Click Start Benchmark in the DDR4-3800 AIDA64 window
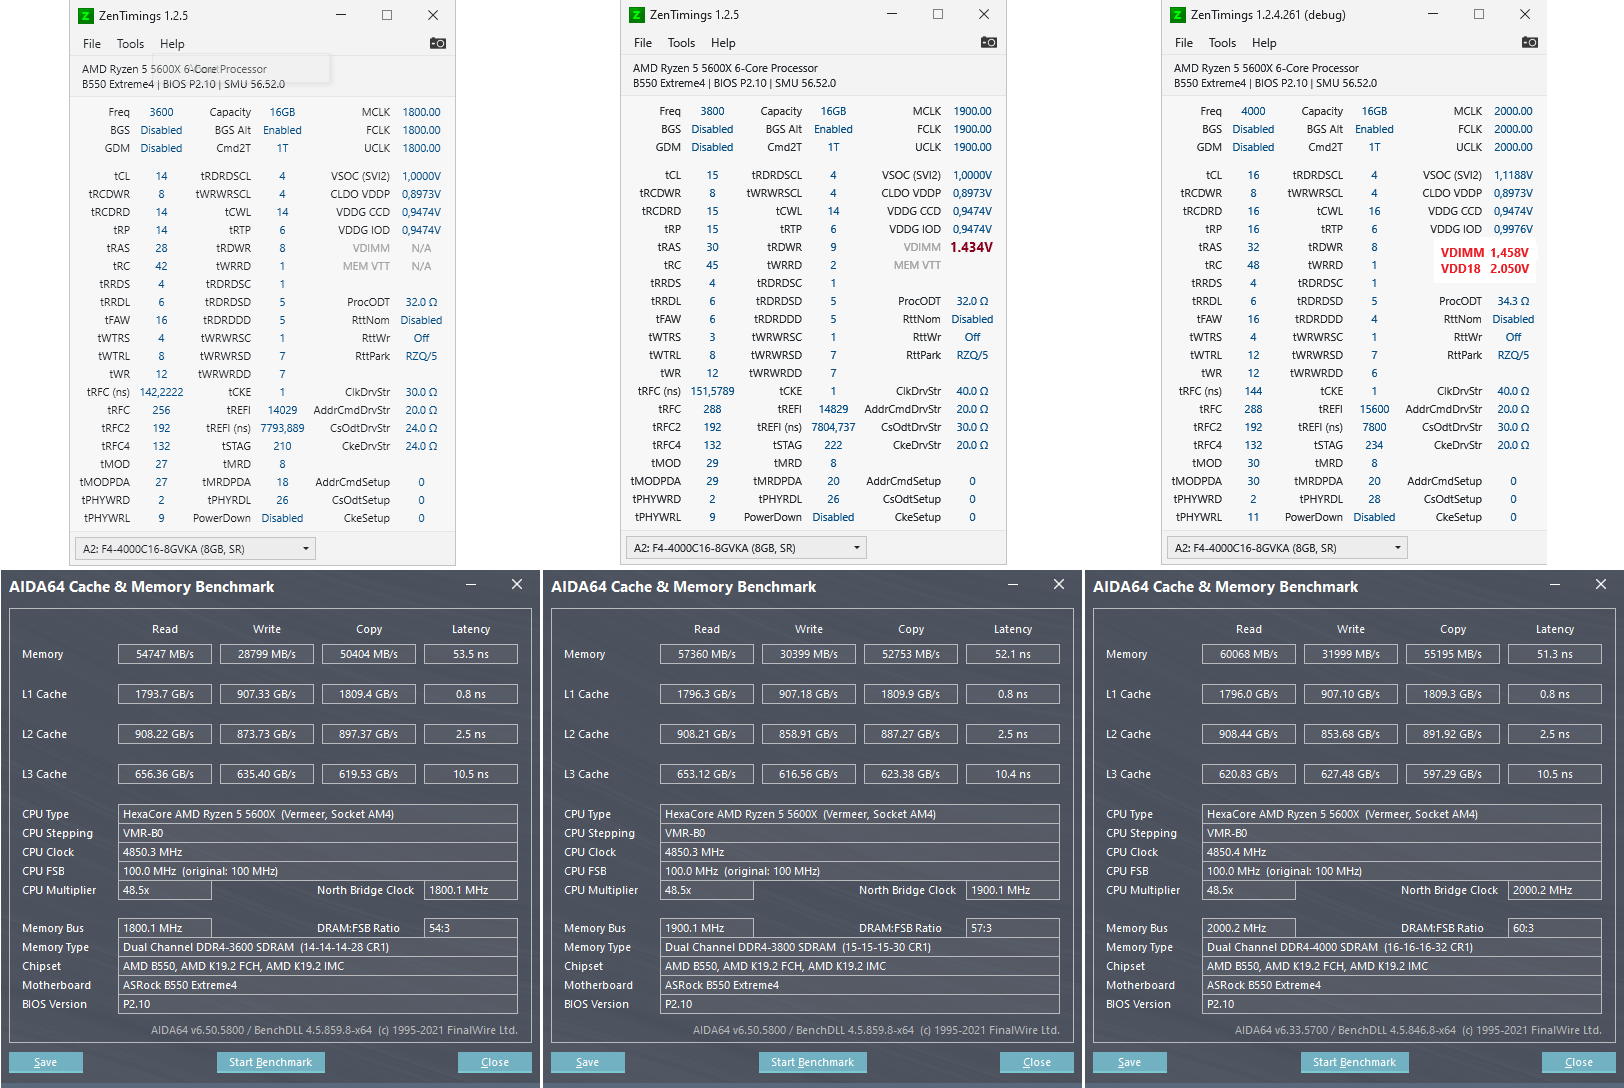 click(813, 1062)
